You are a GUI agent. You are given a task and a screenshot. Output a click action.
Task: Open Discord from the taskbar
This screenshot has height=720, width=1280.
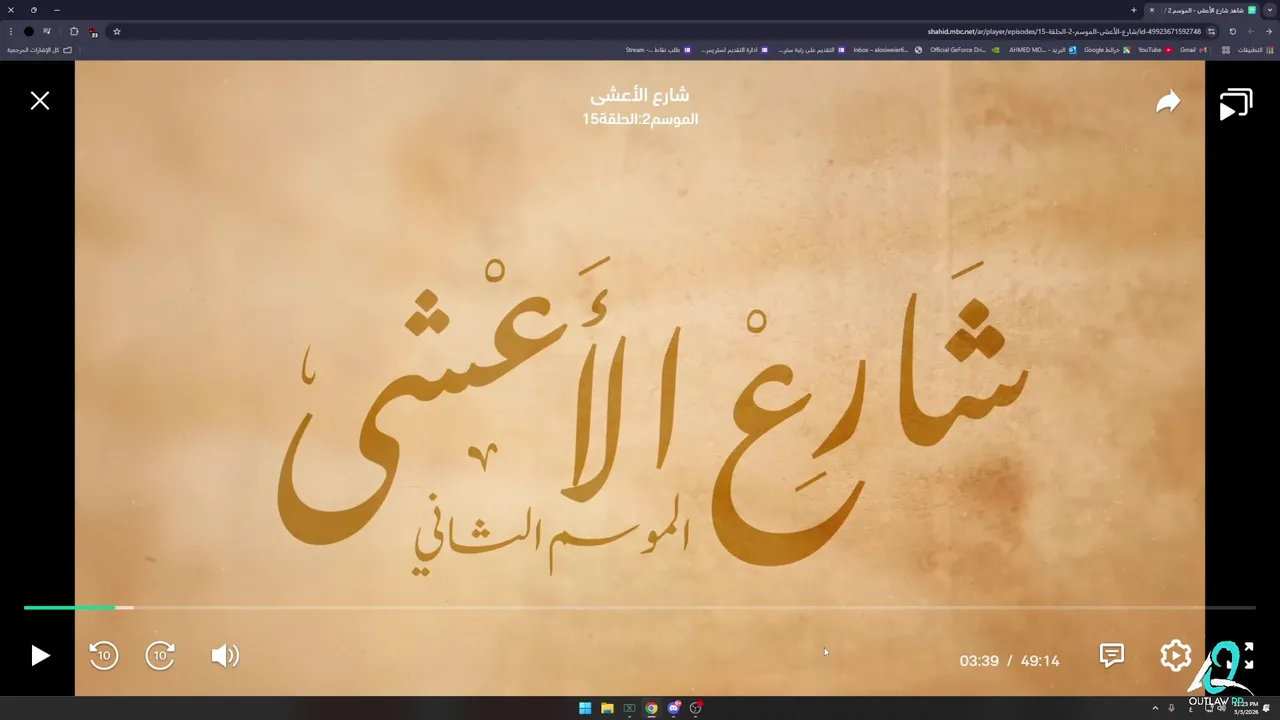[x=674, y=708]
